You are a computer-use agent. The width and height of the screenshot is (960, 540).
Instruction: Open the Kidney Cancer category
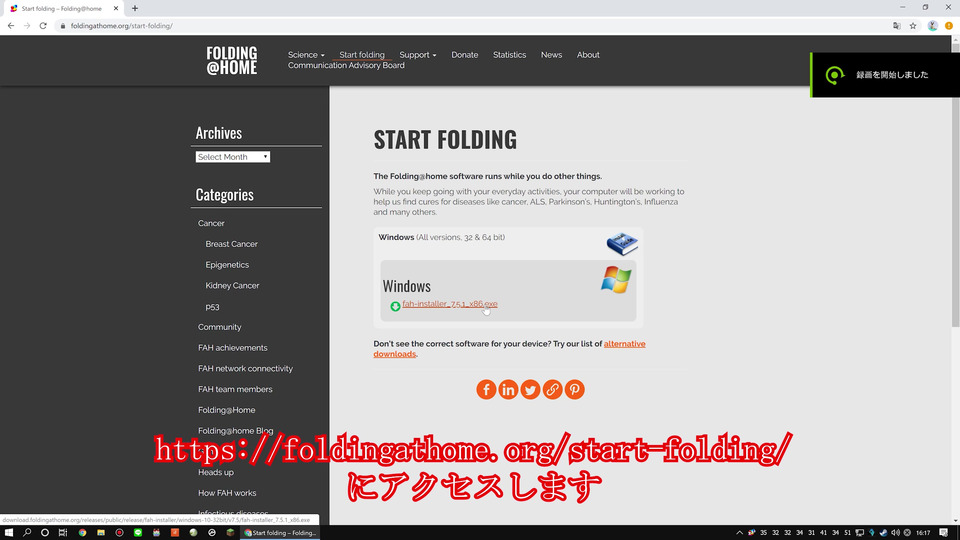[232, 285]
